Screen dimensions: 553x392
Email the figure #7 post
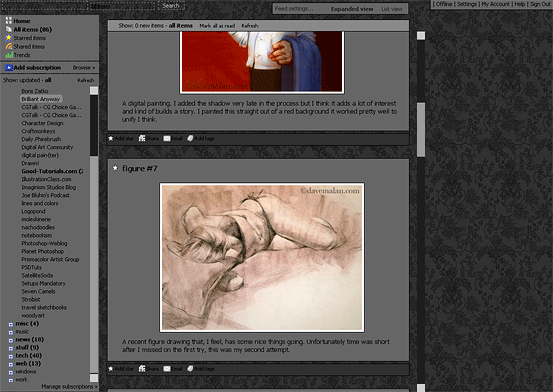click(x=173, y=369)
